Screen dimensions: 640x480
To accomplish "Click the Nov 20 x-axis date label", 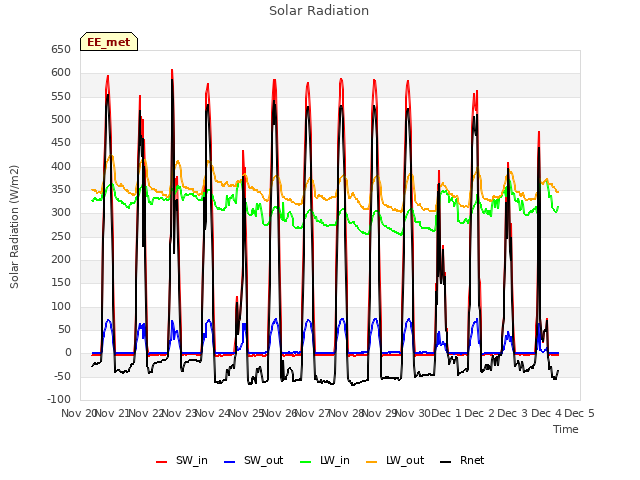I will pyautogui.click(x=79, y=413).
